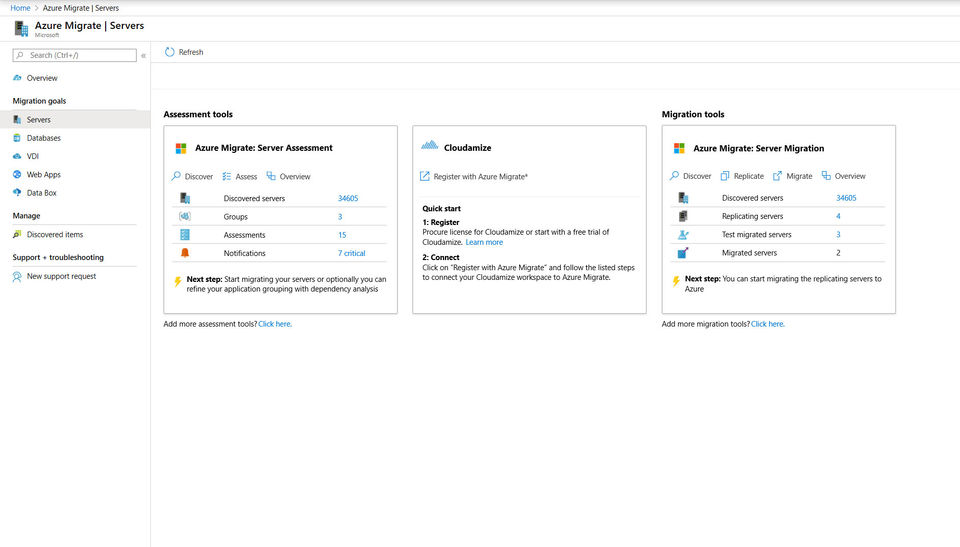Viewport: 960px width, 547px height.
Task: Go to Home breadcrumb link
Action: coord(20,8)
